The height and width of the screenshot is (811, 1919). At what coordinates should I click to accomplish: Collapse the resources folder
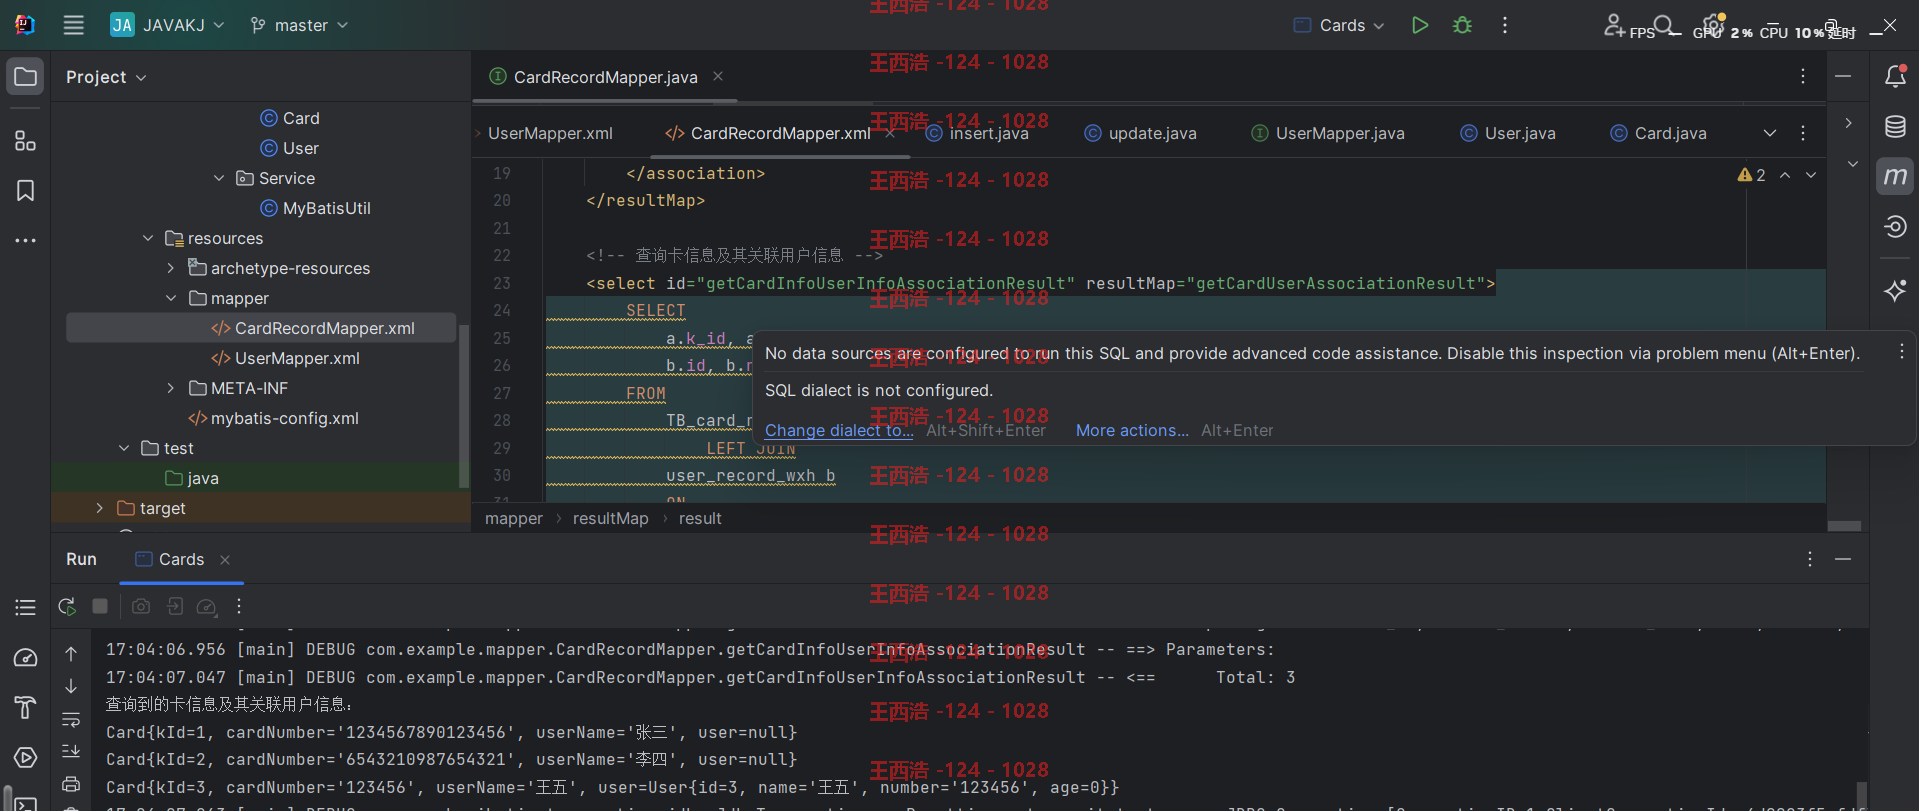[x=148, y=238]
